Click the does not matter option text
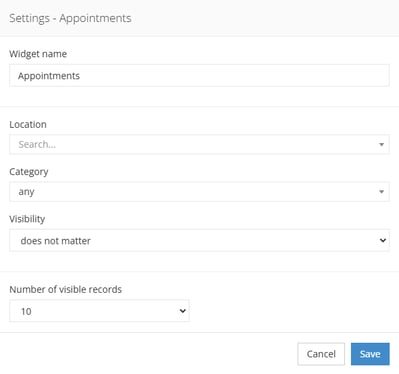 (x=56, y=241)
